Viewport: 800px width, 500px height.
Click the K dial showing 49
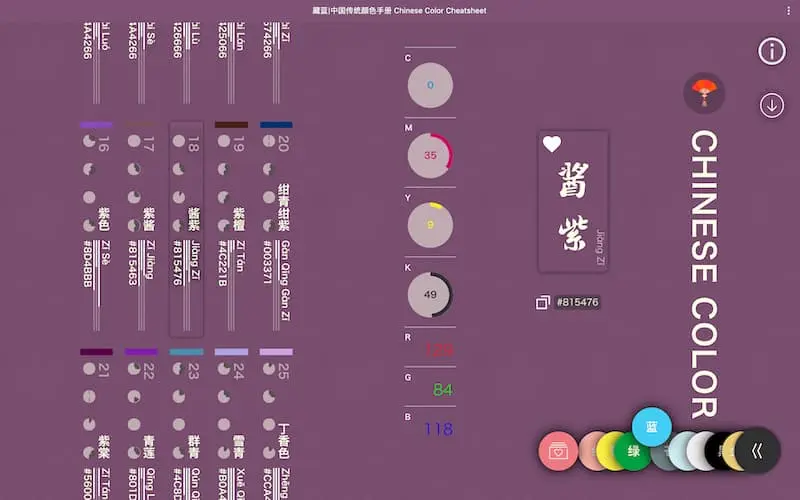430,295
